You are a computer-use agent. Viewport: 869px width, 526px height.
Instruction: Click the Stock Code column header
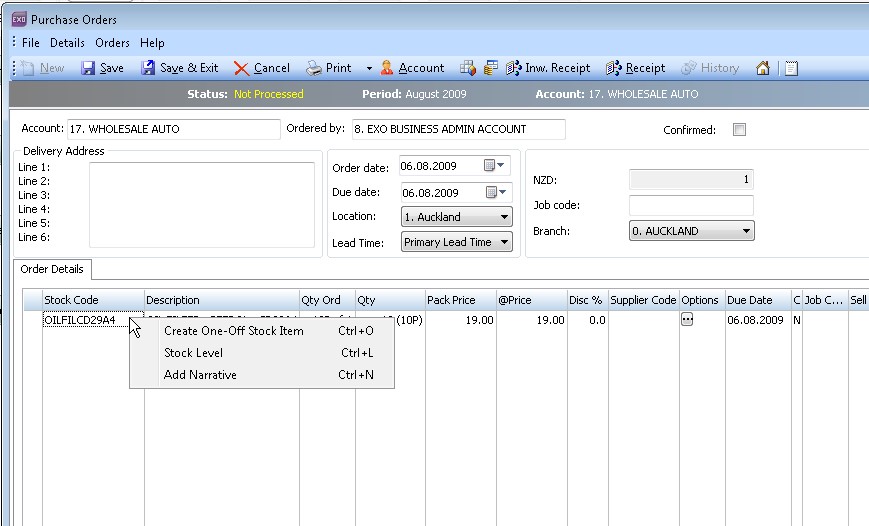pos(93,300)
